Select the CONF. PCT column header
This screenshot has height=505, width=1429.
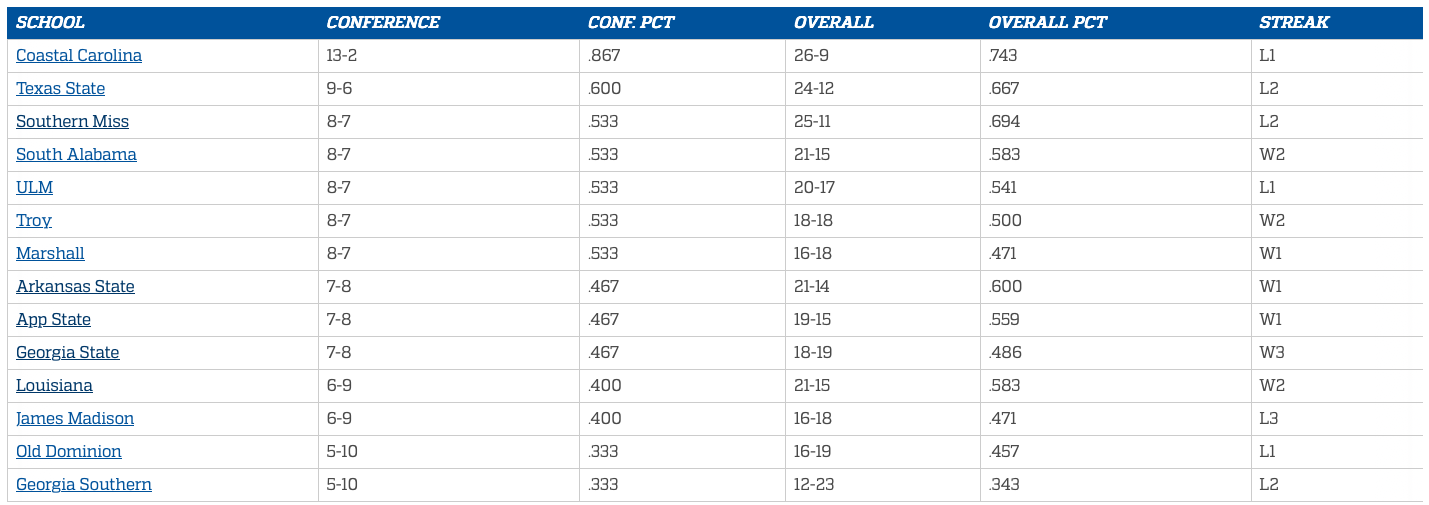[x=632, y=23]
